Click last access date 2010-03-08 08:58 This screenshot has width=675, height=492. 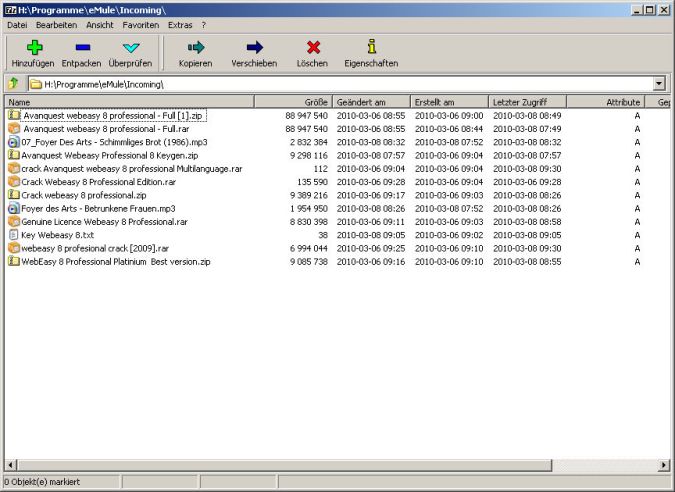[527, 222]
